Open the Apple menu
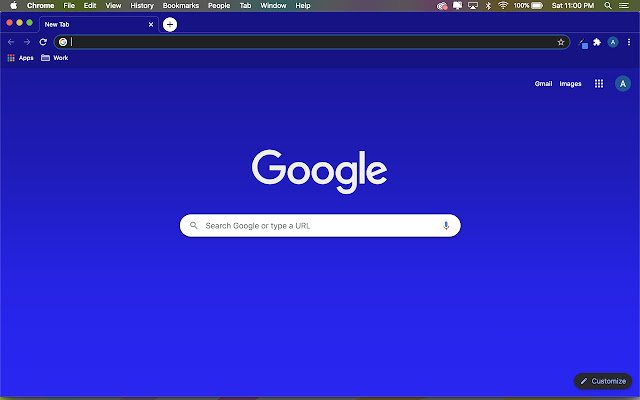Image resolution: width=640 pixels, height=400 pixels. coord(13,5)
